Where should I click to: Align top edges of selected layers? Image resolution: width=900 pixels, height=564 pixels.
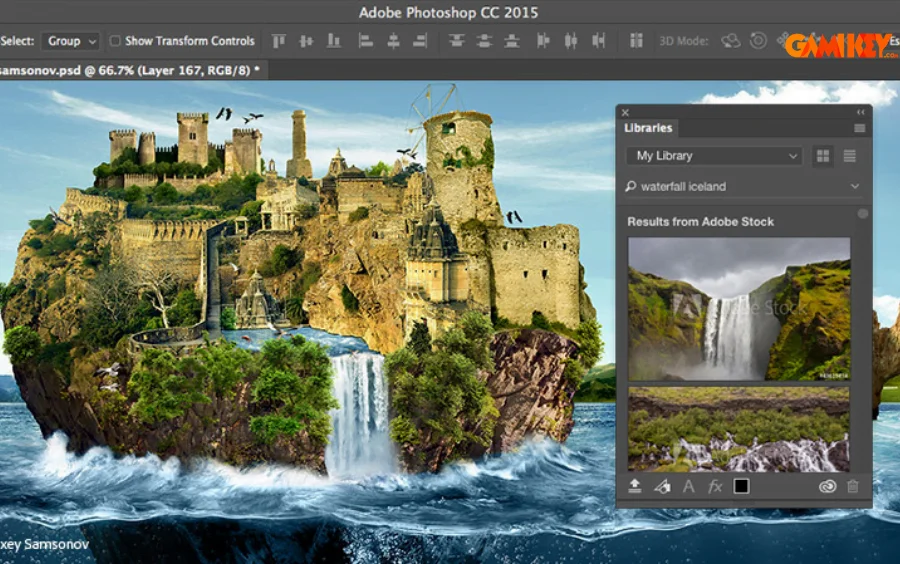click(279, 41)
